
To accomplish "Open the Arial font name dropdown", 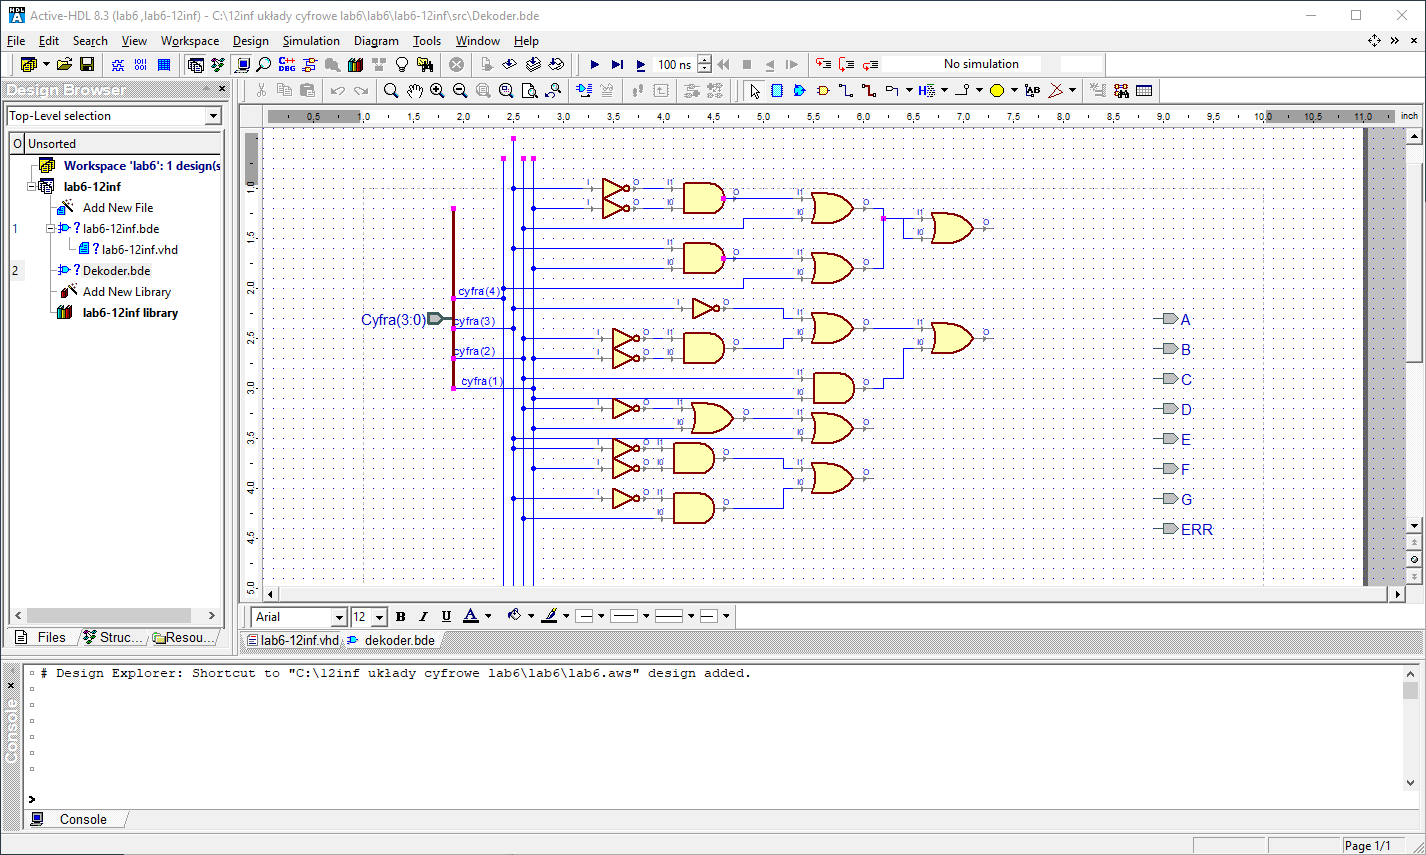I will tap(339, 617).
